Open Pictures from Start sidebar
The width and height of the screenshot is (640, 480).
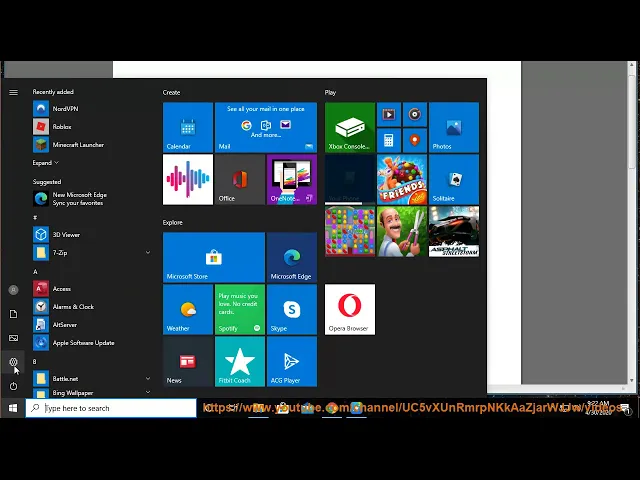point(13,338)
